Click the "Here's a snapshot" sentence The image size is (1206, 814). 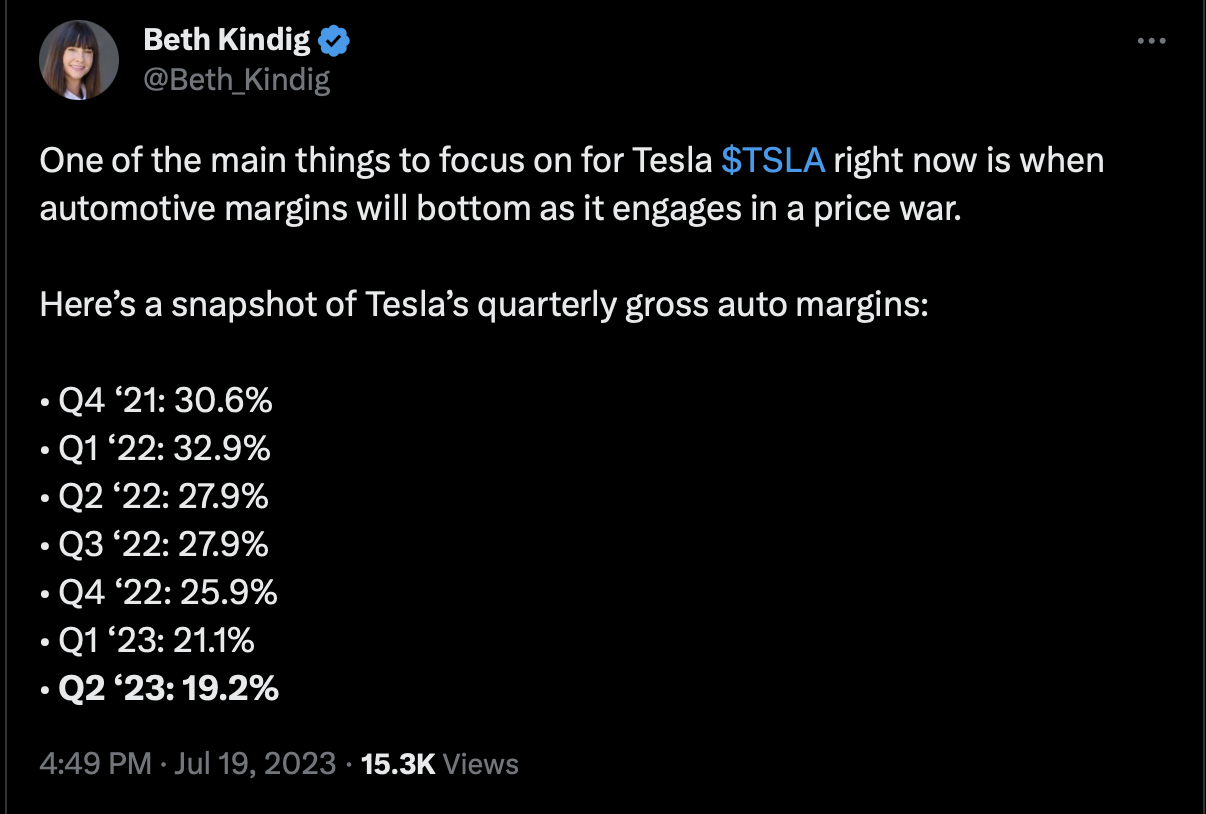pos(484,304)
